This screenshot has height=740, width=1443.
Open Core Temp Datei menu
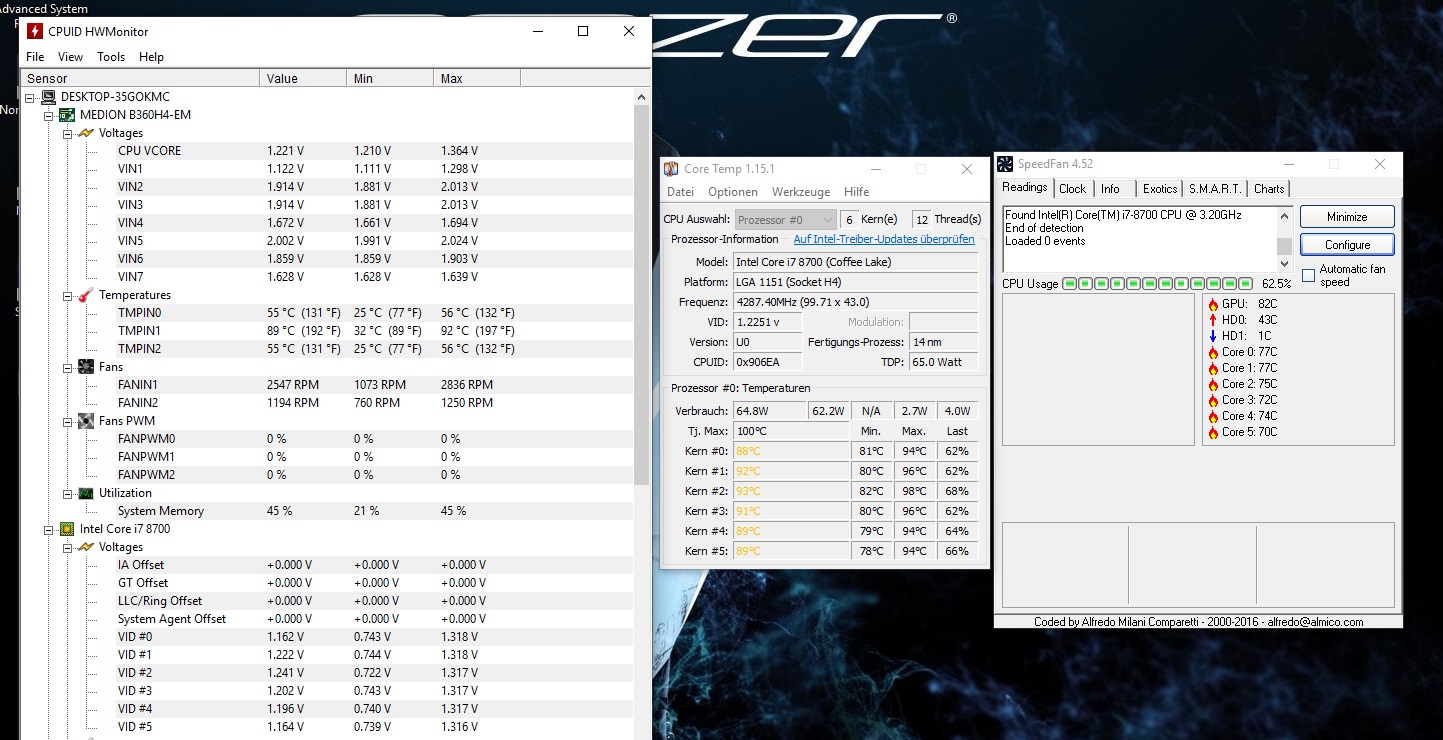click(x=680, y=192)
